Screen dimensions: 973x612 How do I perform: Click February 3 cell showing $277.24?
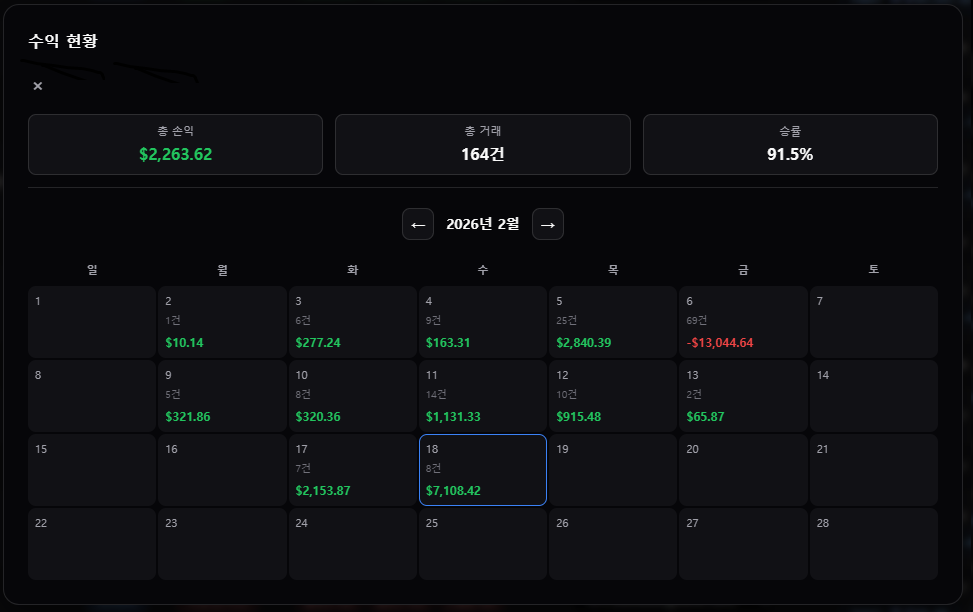pyautogui.click(x=352, y=322)
